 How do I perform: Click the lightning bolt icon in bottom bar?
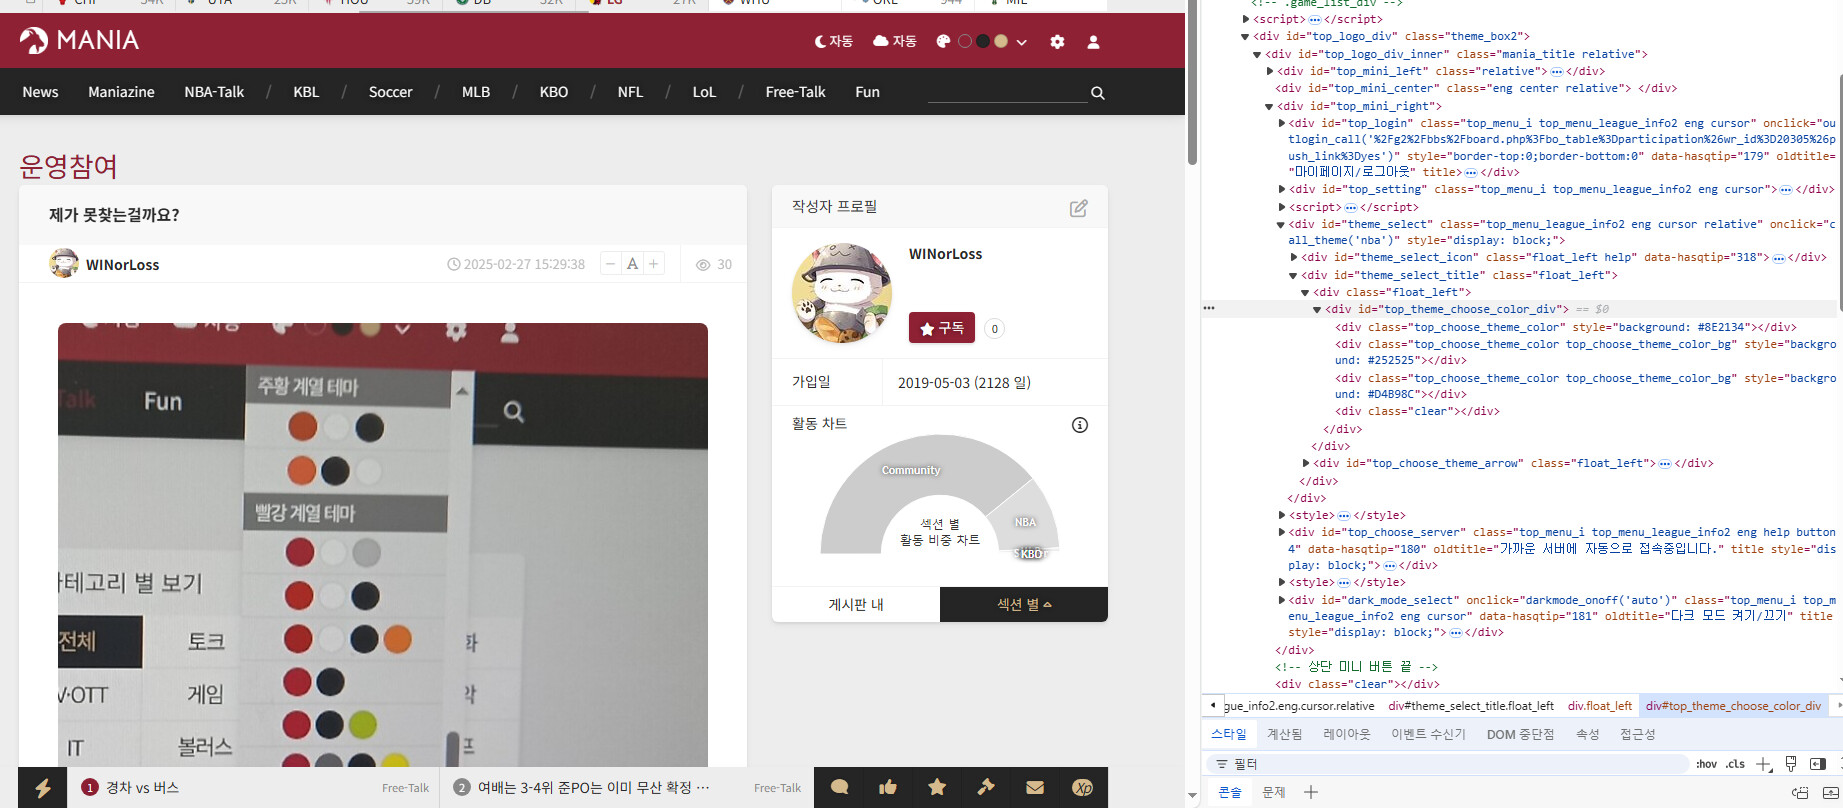(x=43, y=788)
